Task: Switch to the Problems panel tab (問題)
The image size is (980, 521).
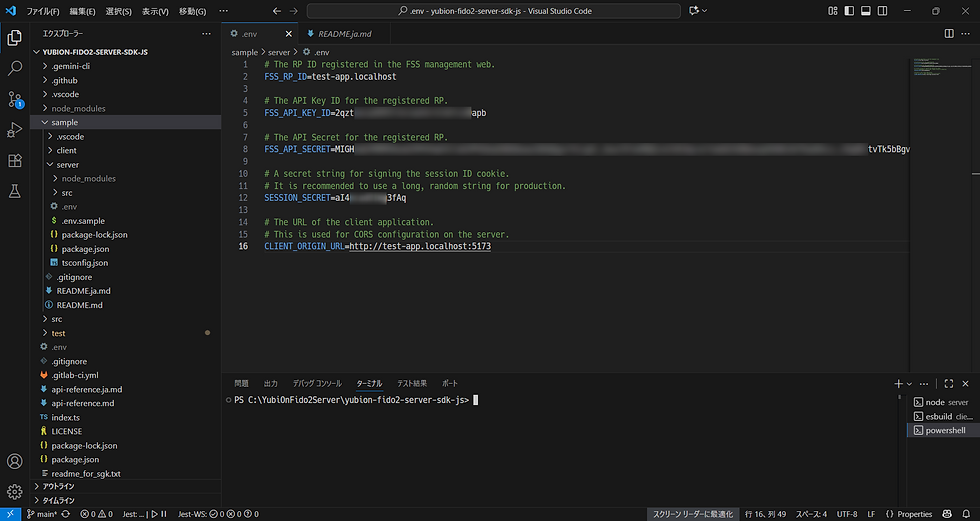Action: pyautogui.click(x=241, y=384)
